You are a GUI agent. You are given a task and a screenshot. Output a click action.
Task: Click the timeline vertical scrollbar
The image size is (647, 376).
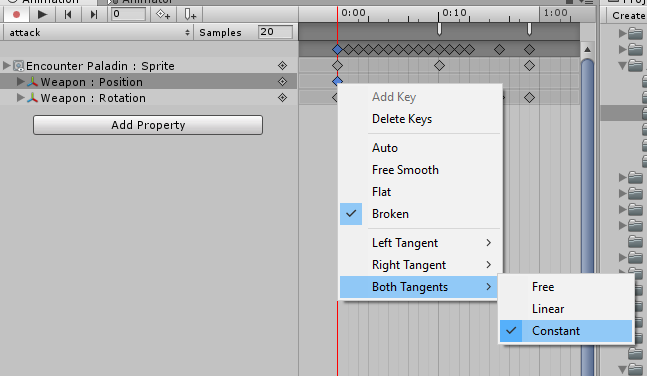pyautogui.click(x=587, y=206)
